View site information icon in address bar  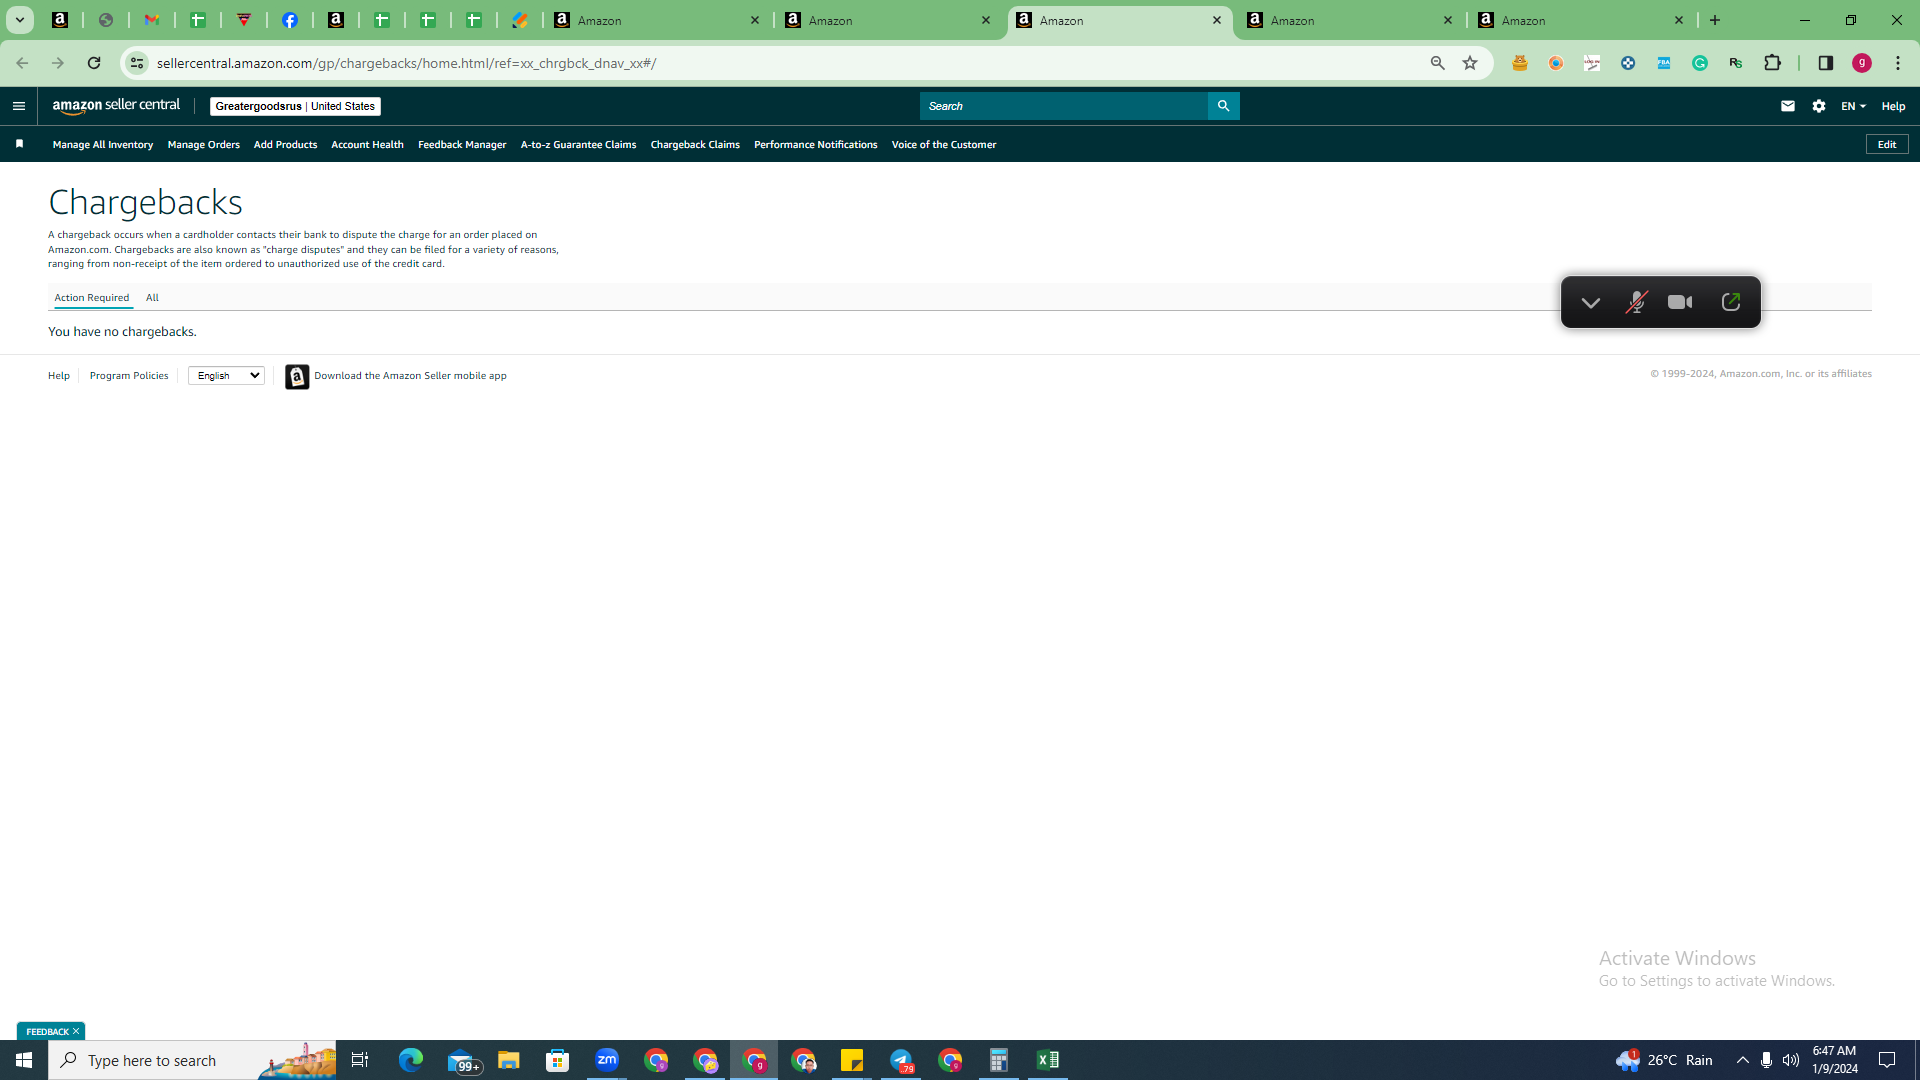point(137,63)
